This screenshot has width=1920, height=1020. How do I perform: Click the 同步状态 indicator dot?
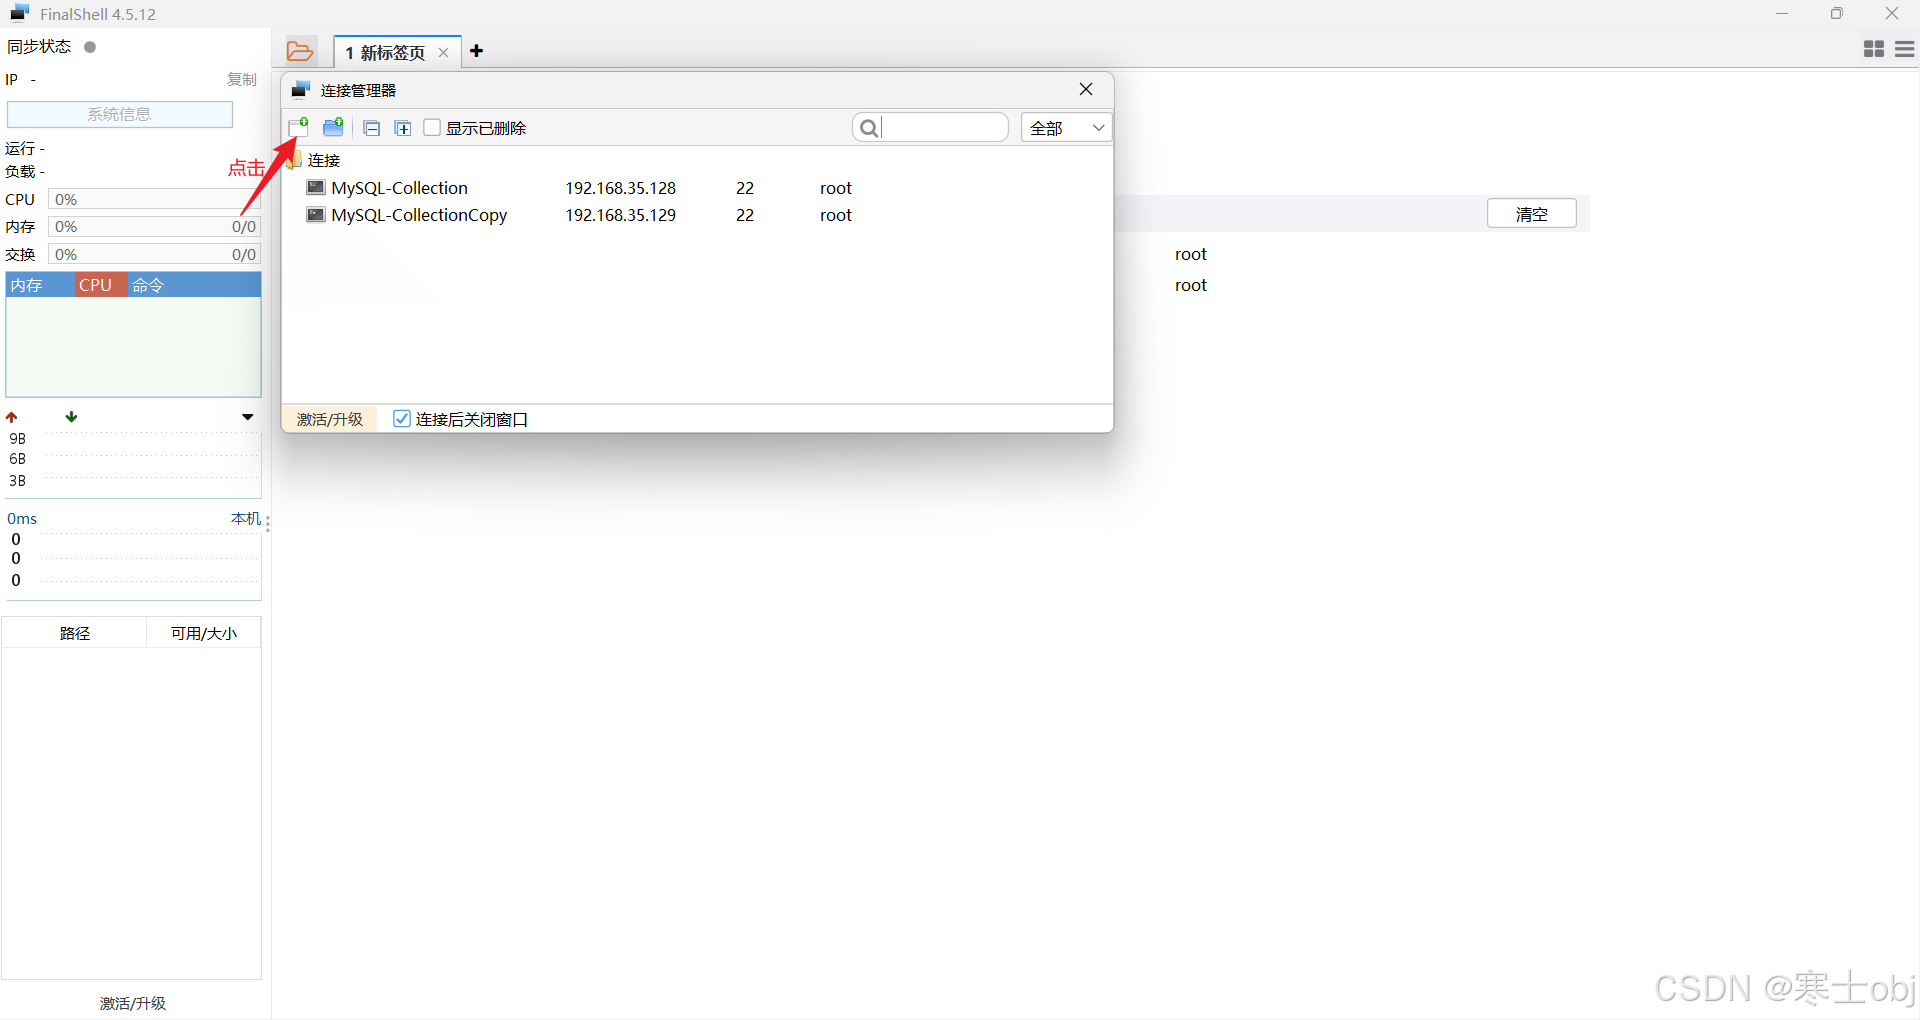tap(90, 47)
